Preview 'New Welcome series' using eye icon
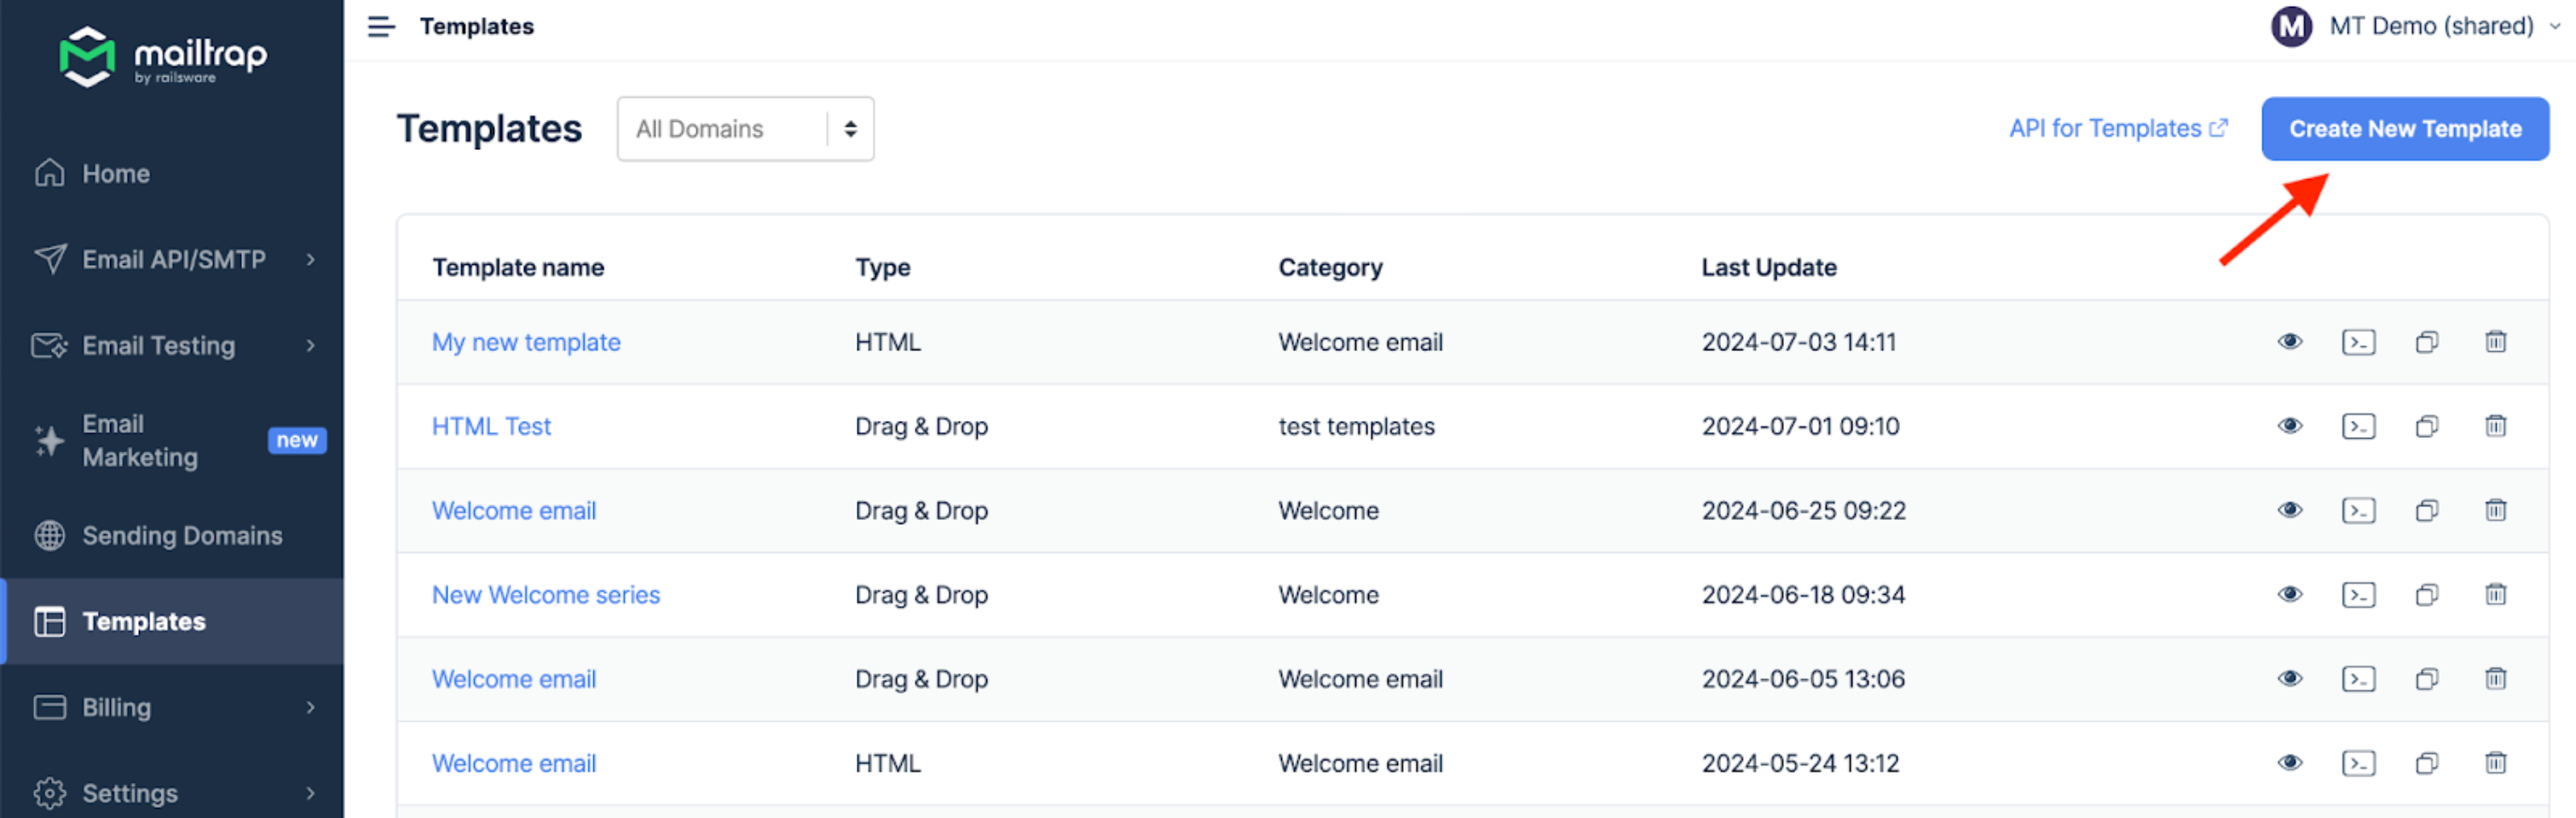This screenshot has width=2576, height=818. [x=2290, y=595]
